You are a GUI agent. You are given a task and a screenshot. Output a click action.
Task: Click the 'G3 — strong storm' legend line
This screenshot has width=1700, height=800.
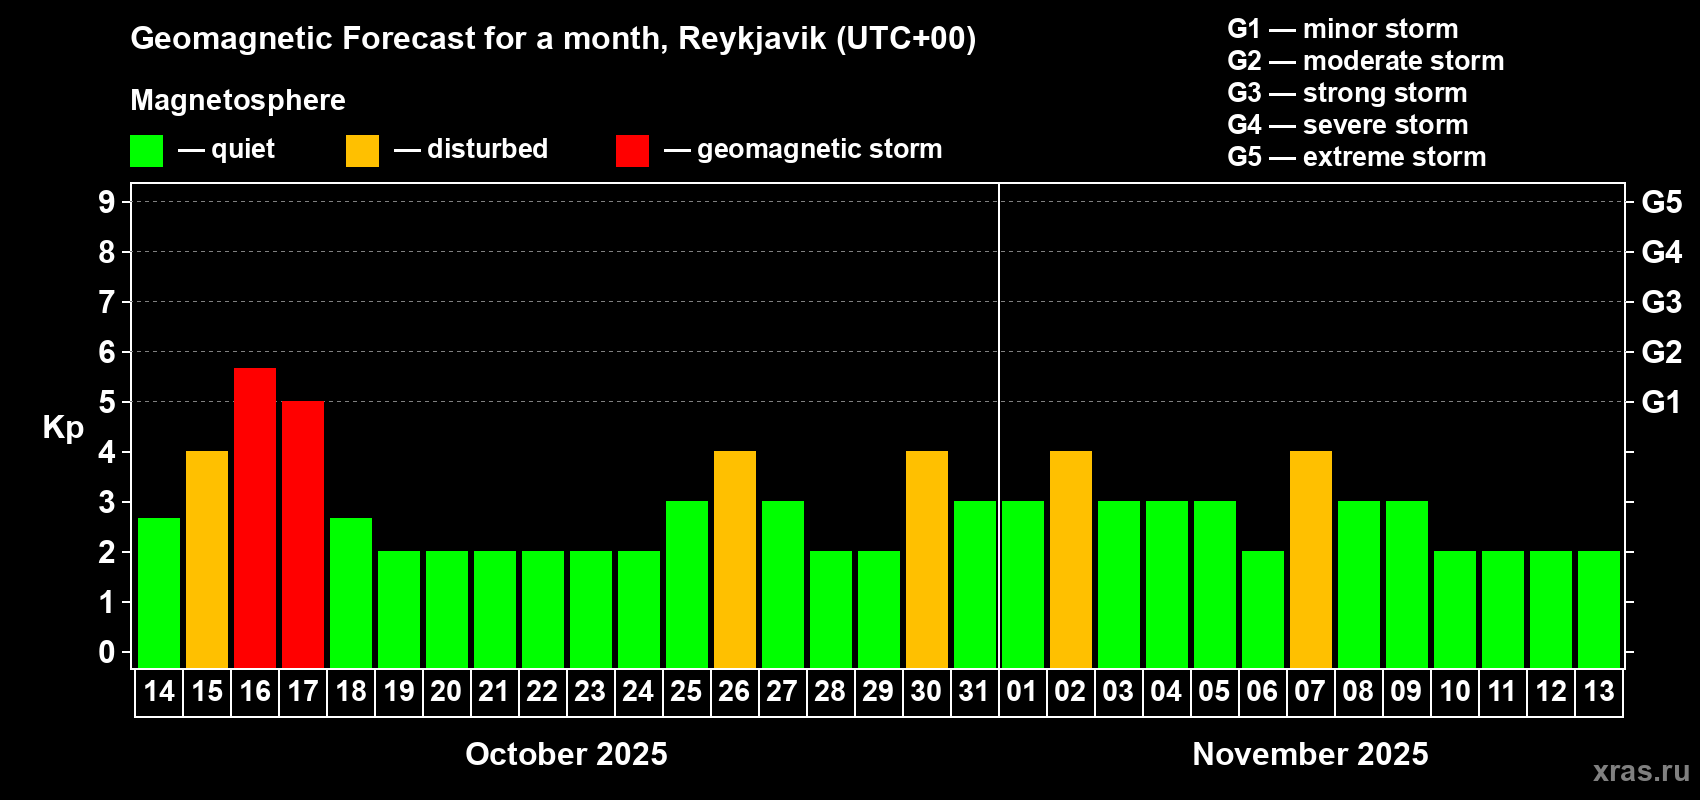tap(1347, 93)
